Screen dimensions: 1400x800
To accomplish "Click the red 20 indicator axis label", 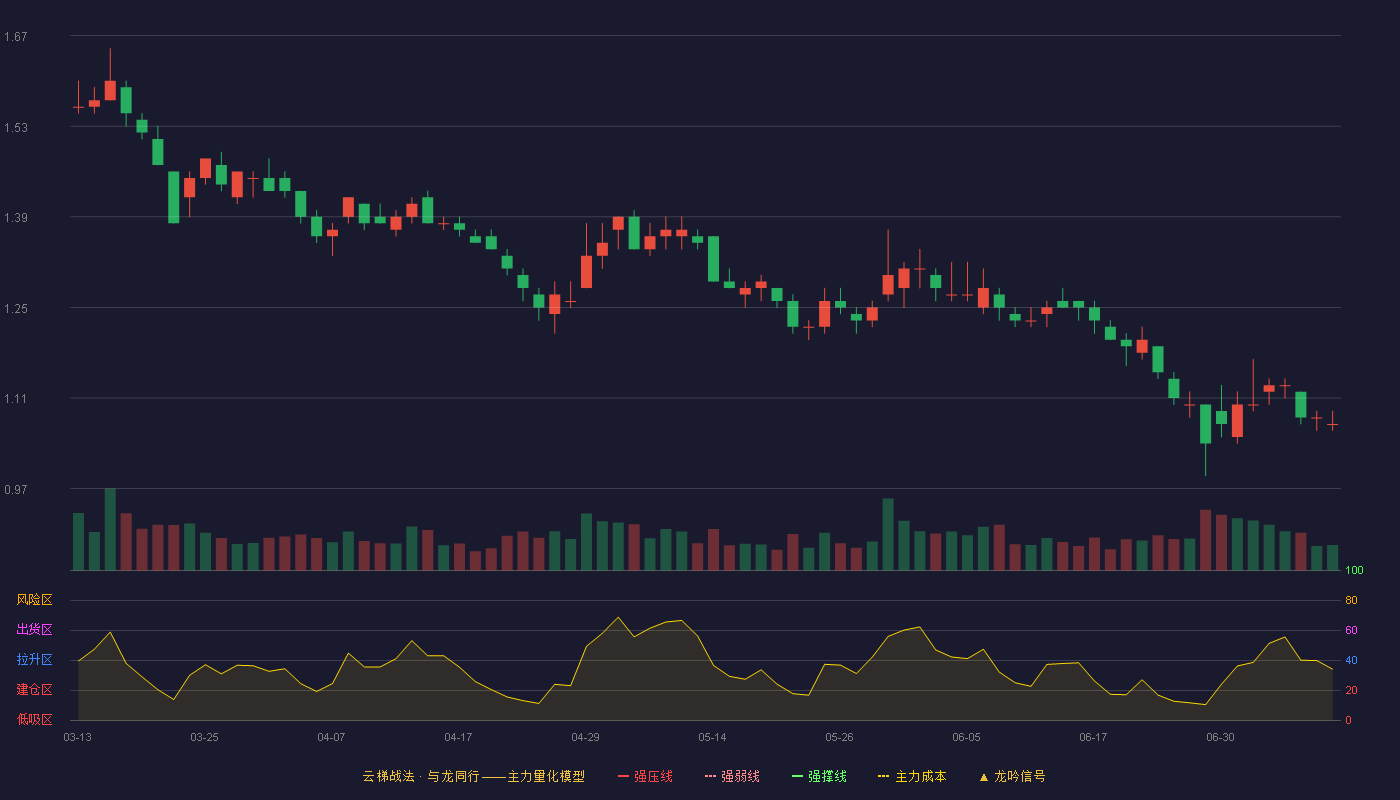I will (1351, 690).
